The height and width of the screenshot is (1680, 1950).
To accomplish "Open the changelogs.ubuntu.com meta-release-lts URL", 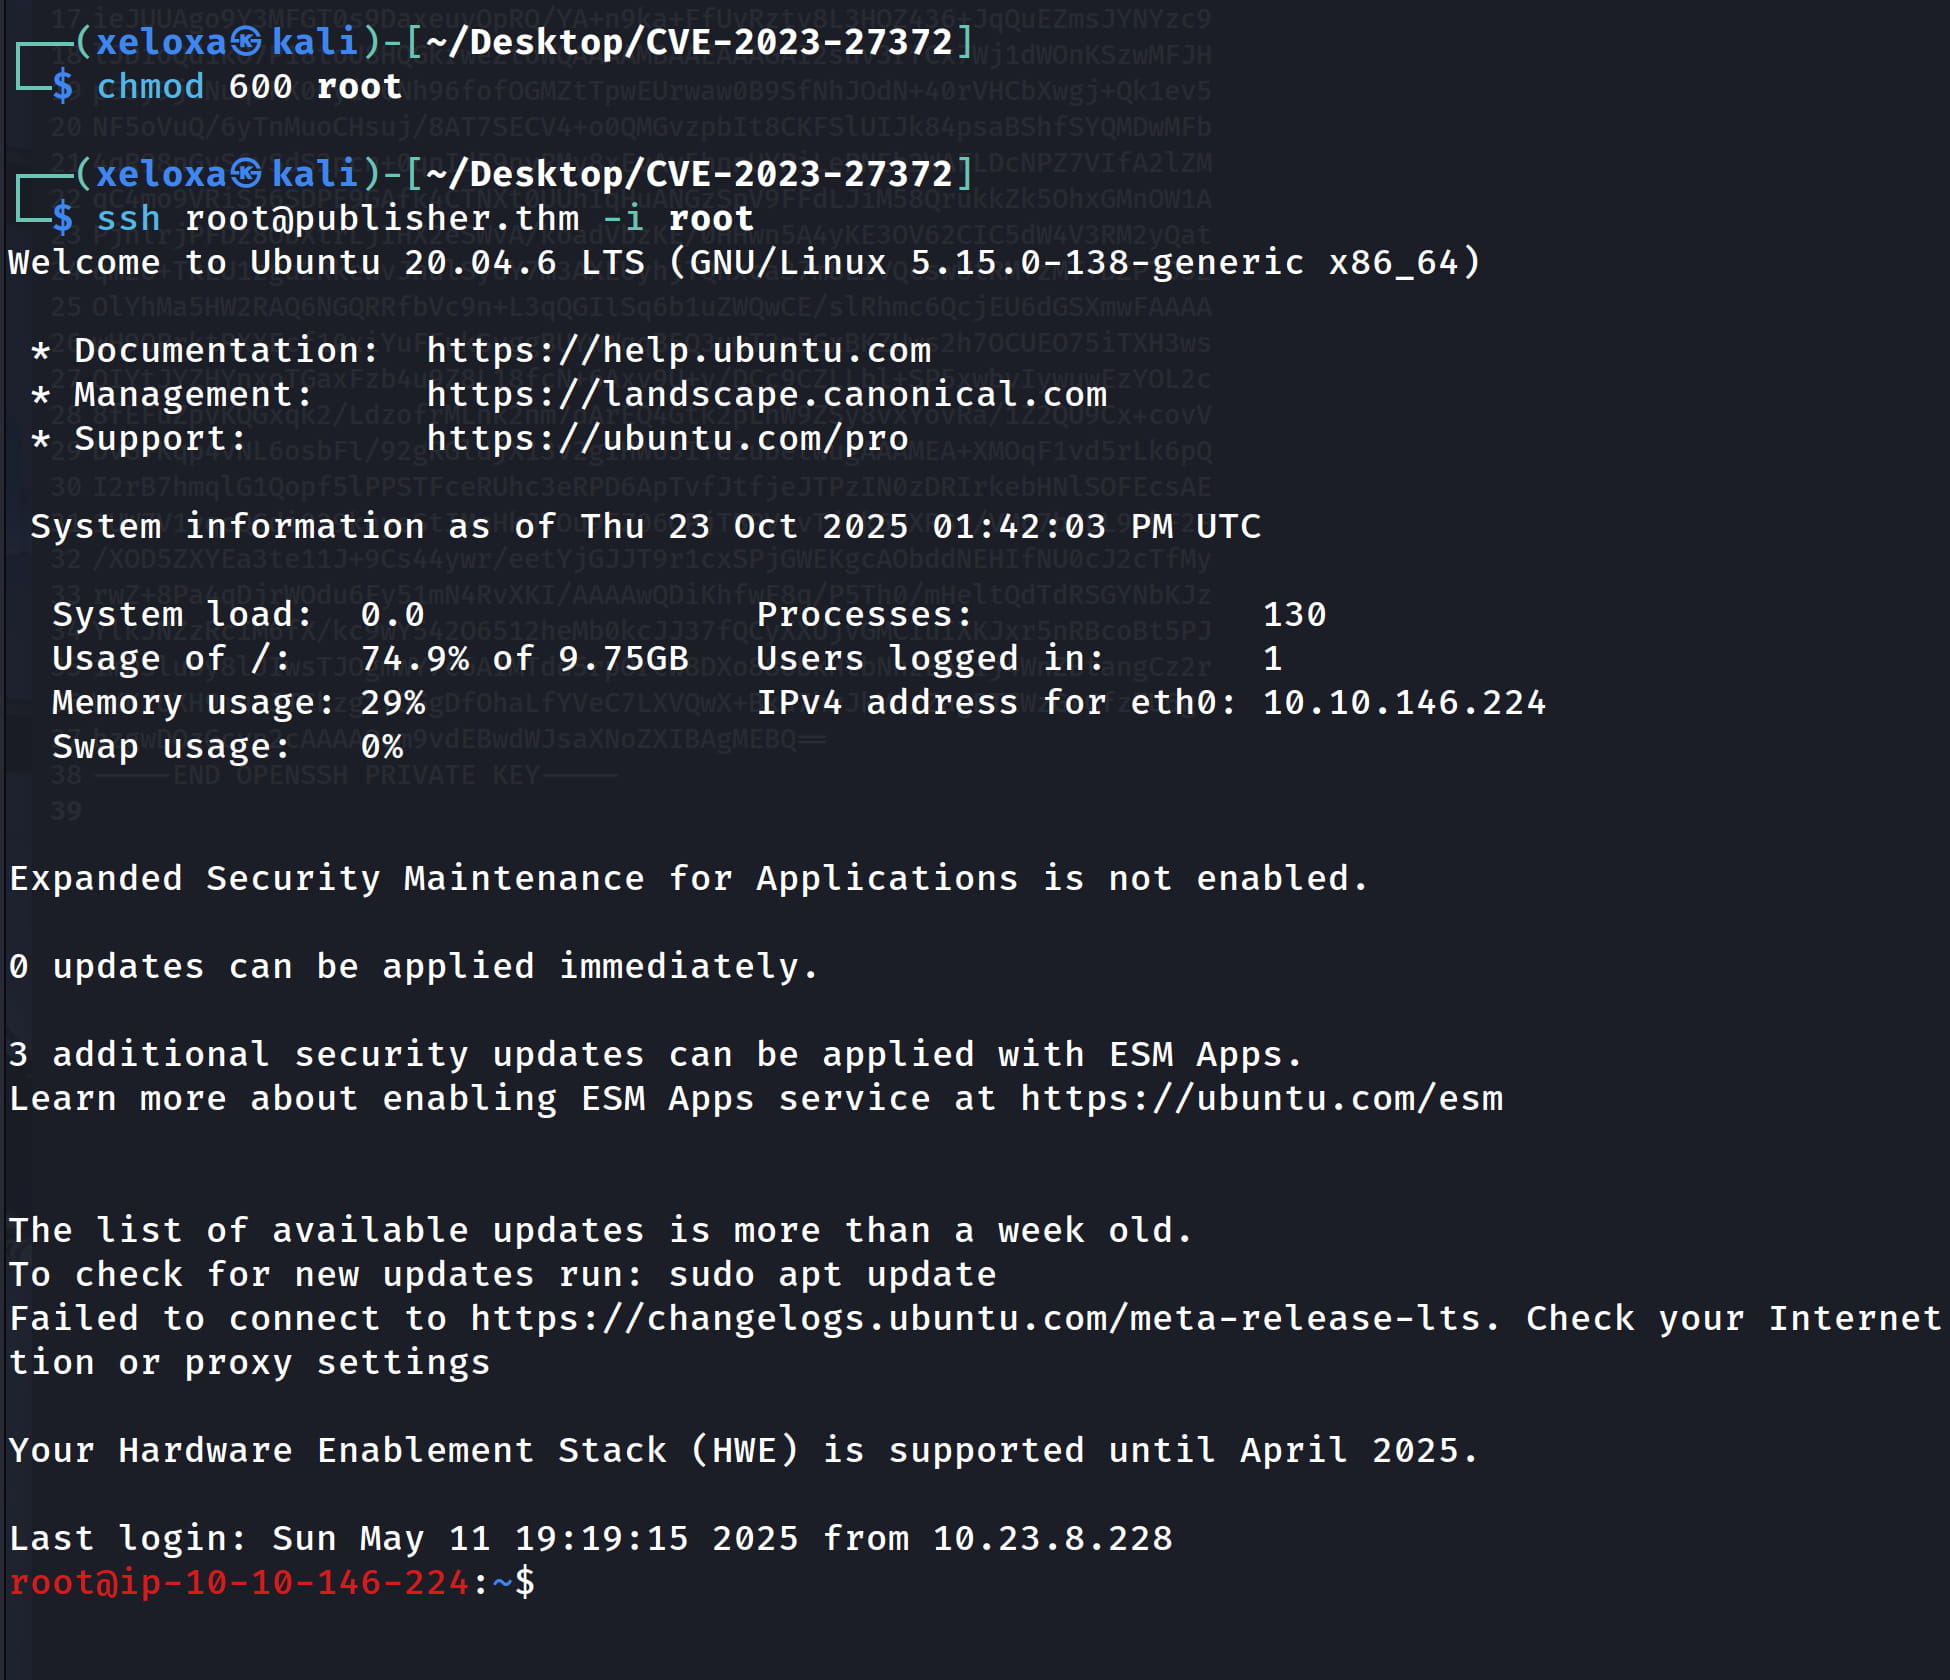I will click(983, 1318).
